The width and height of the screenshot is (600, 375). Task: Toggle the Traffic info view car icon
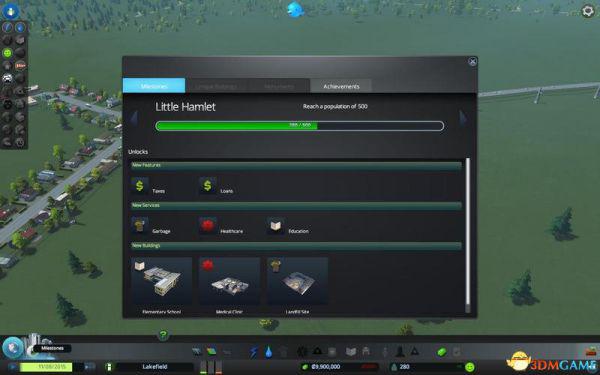coord(7,78)
